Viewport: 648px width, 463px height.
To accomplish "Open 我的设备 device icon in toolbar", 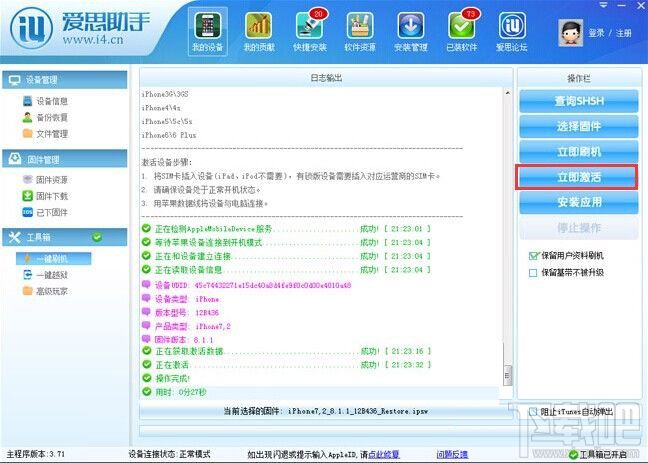I will (x=207, y=32).
